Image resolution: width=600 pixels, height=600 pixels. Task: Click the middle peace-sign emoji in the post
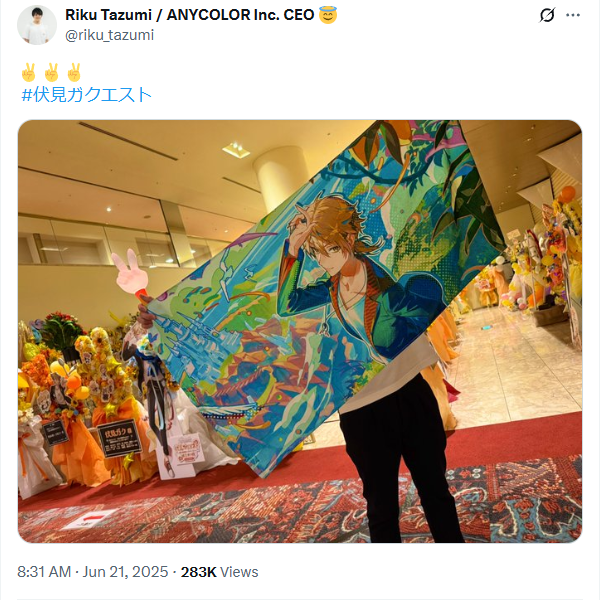(51, 72)
